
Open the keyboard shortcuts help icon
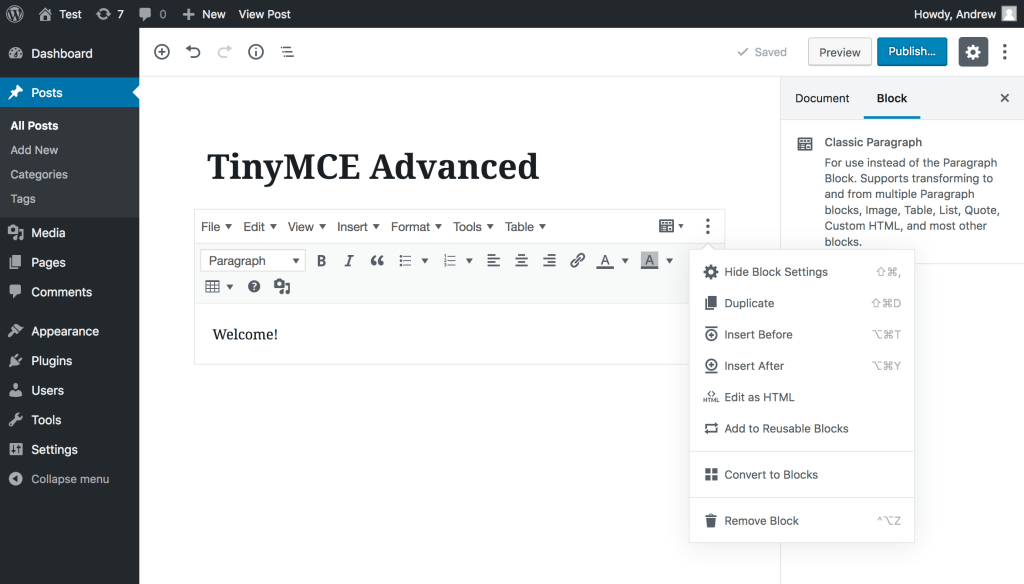(x=254, y=287)
